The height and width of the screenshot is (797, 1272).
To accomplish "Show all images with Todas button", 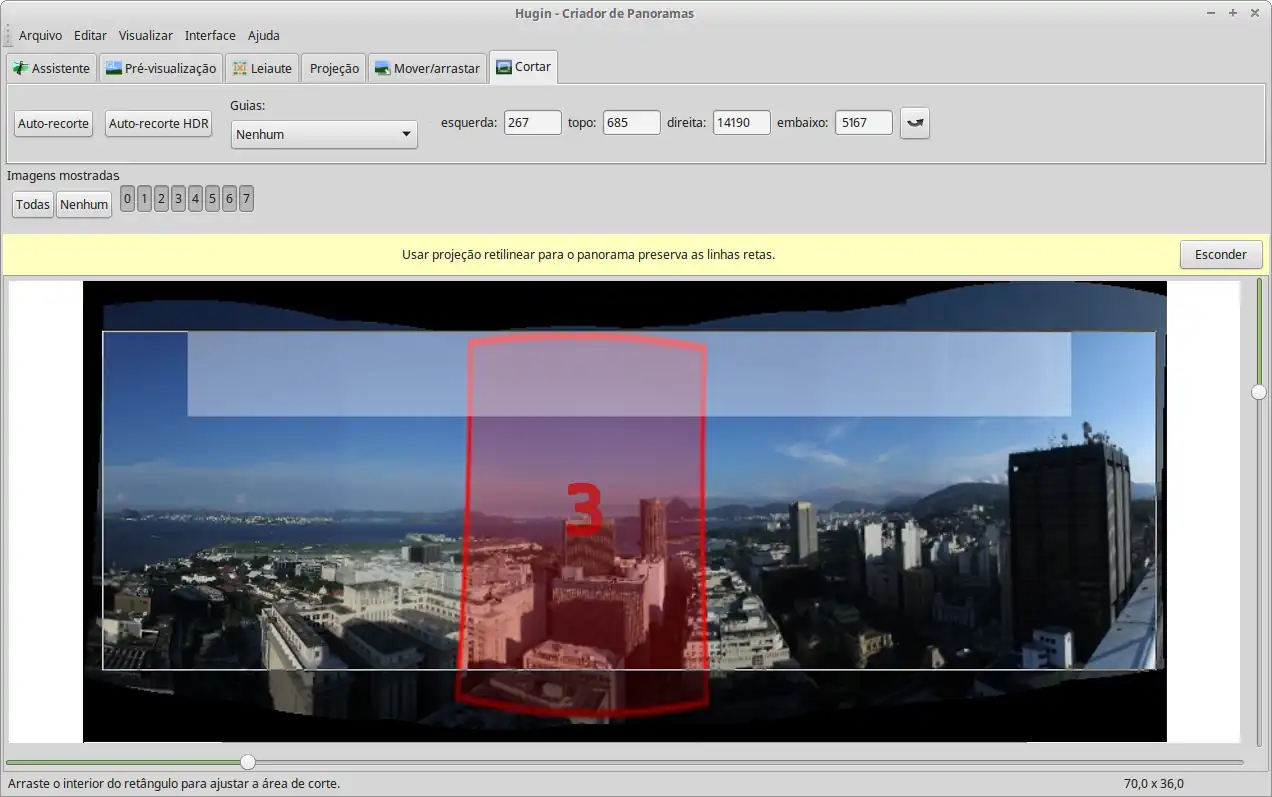I will coord(33,204).
